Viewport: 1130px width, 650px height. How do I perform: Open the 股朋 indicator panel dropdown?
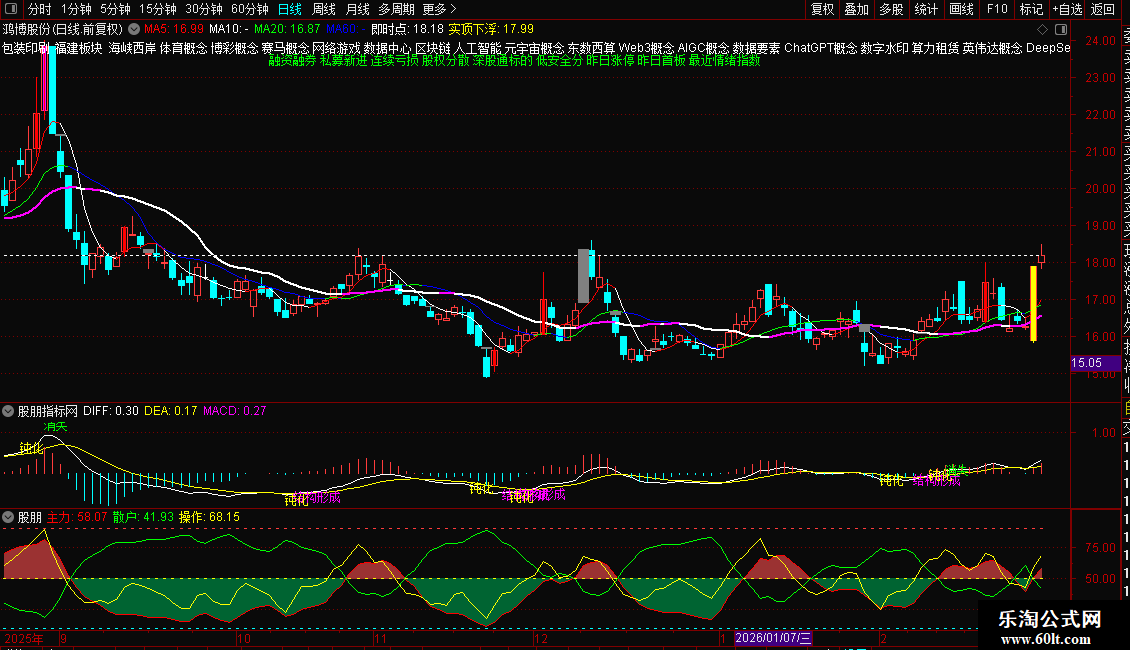9,517
